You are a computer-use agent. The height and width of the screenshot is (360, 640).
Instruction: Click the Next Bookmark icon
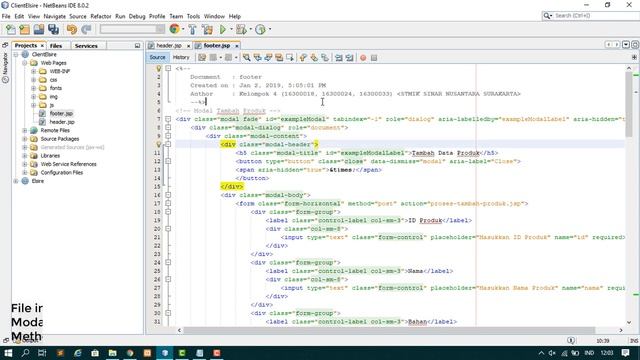pyautogui.click(x=314, y=58)
